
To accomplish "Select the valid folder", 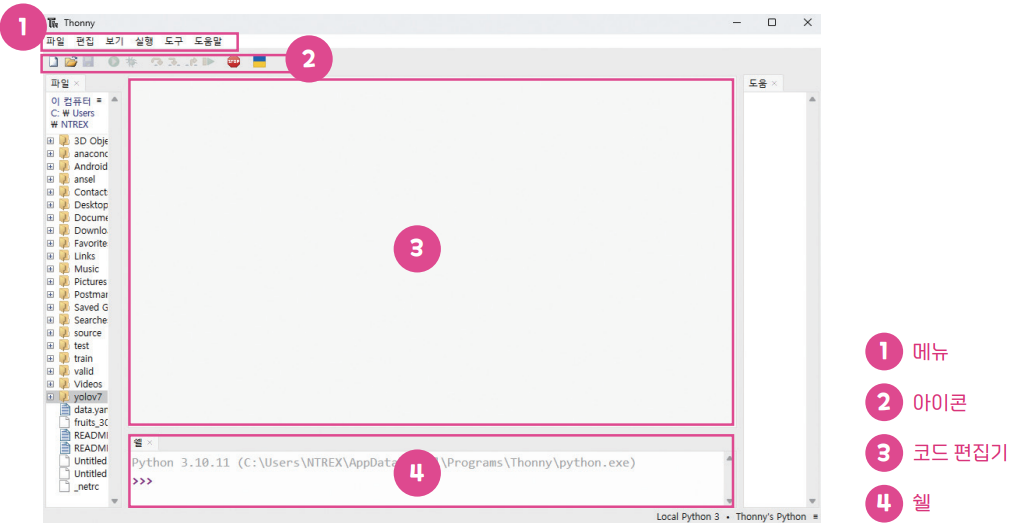I will [84, 372].
